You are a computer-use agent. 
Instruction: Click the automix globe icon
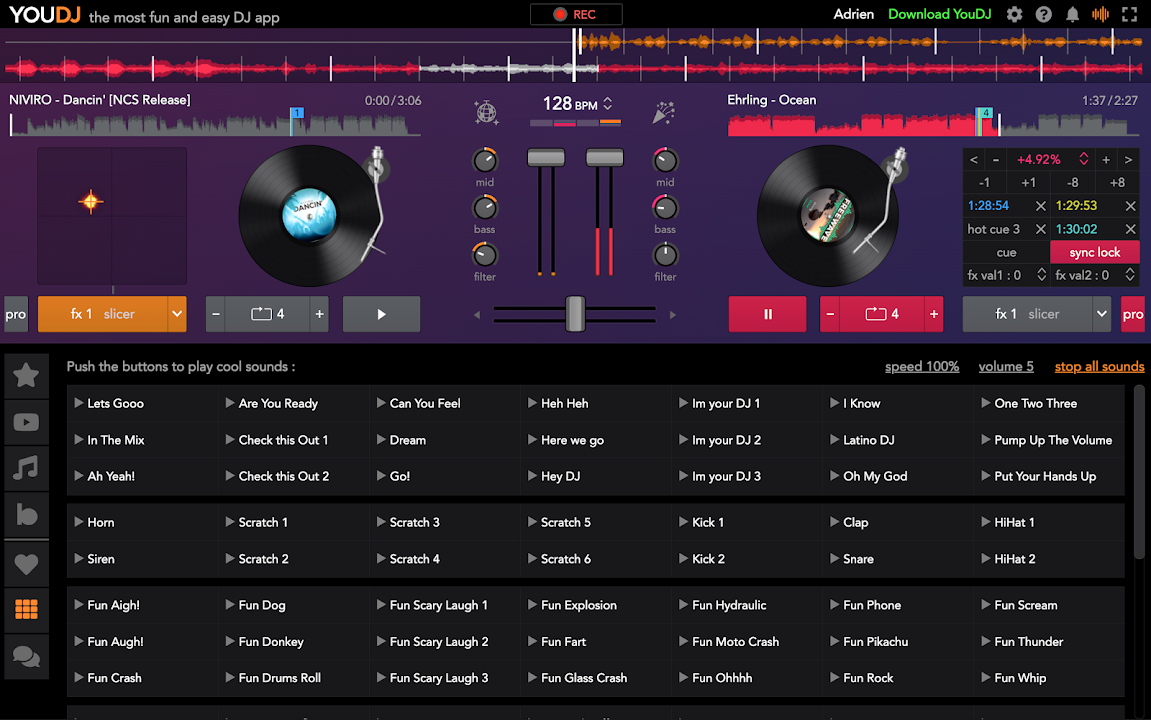point(486,112)
